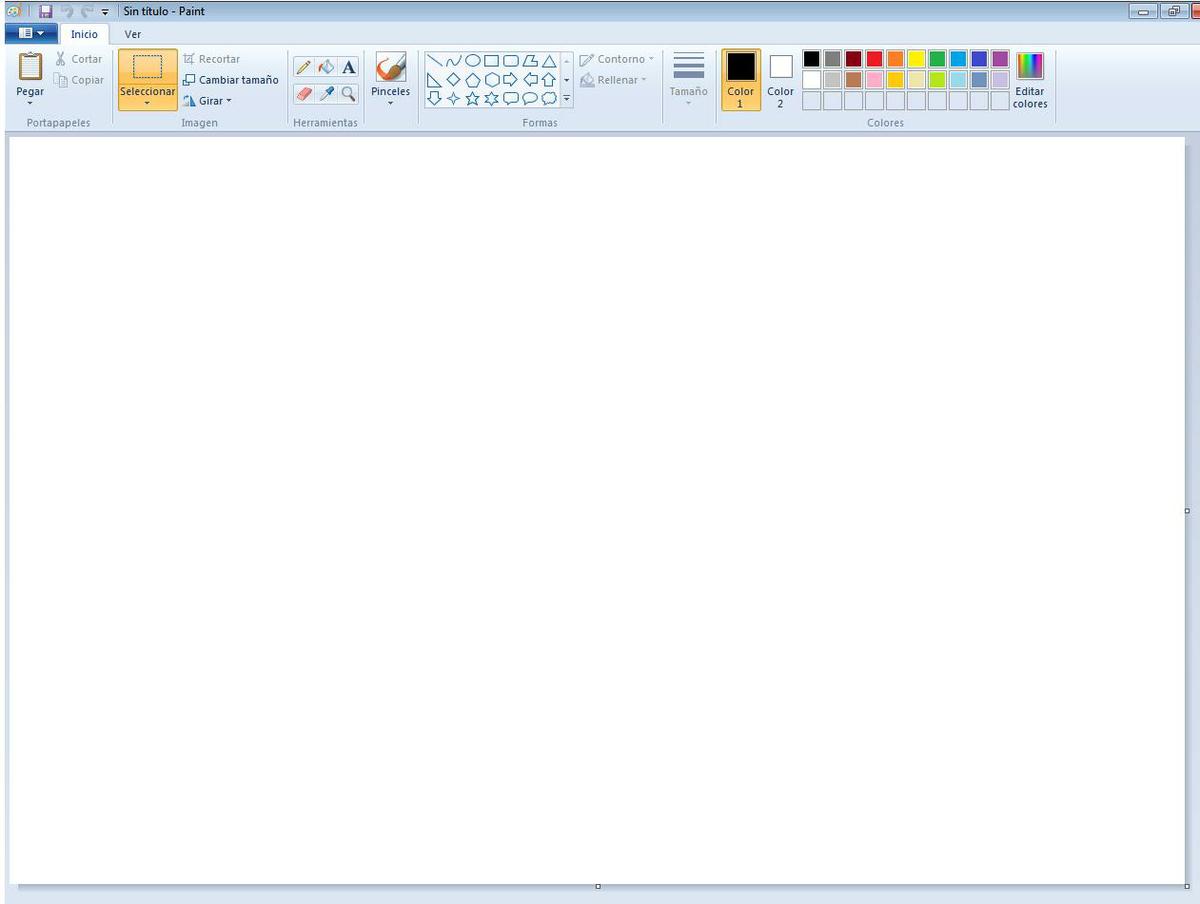Click Cambiar tamaño button

click(231, 80)
